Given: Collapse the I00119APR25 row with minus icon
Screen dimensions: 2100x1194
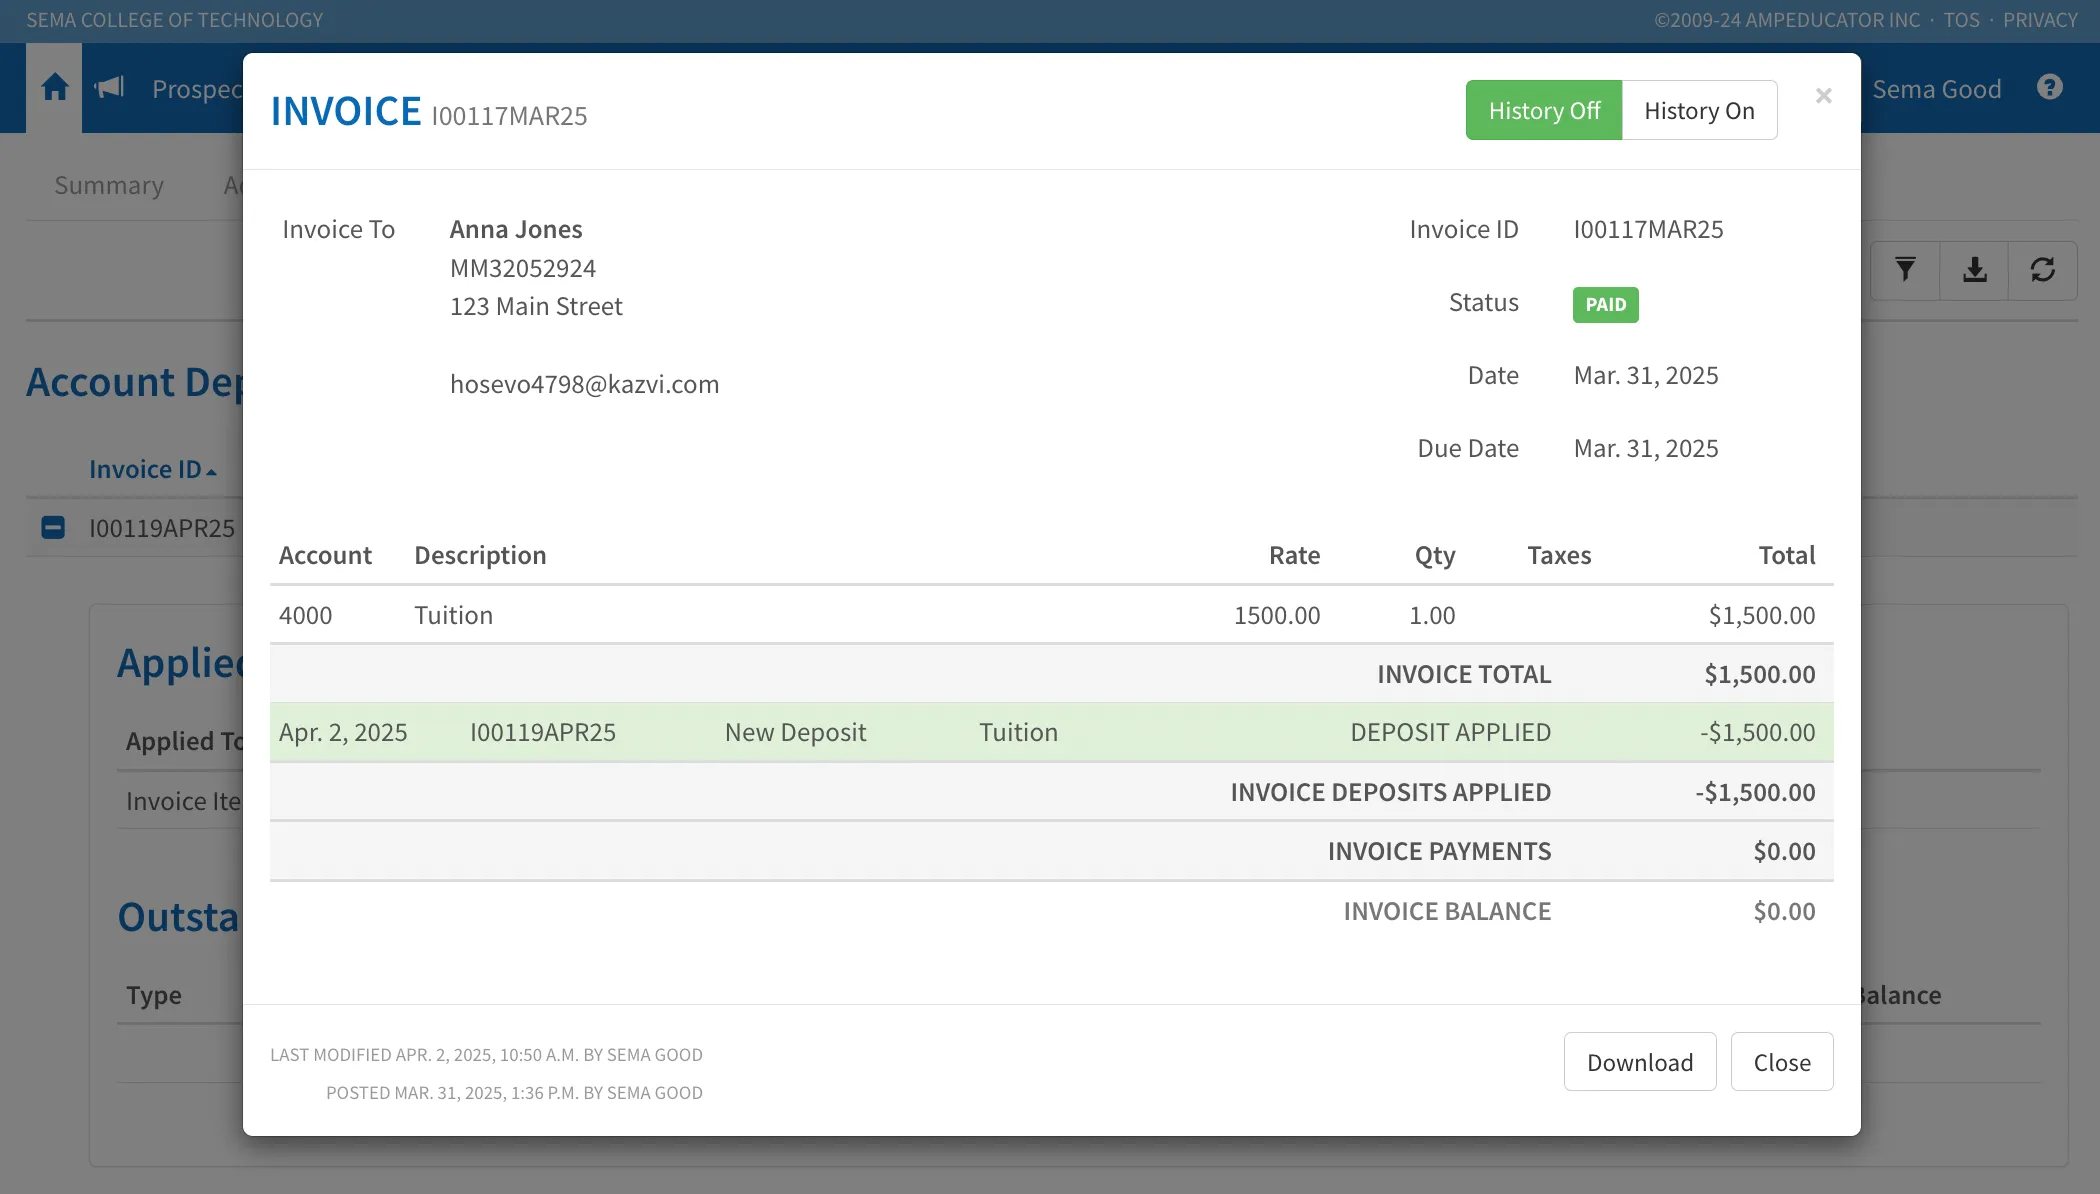Looking at the screenshot, I should (53, 527).
